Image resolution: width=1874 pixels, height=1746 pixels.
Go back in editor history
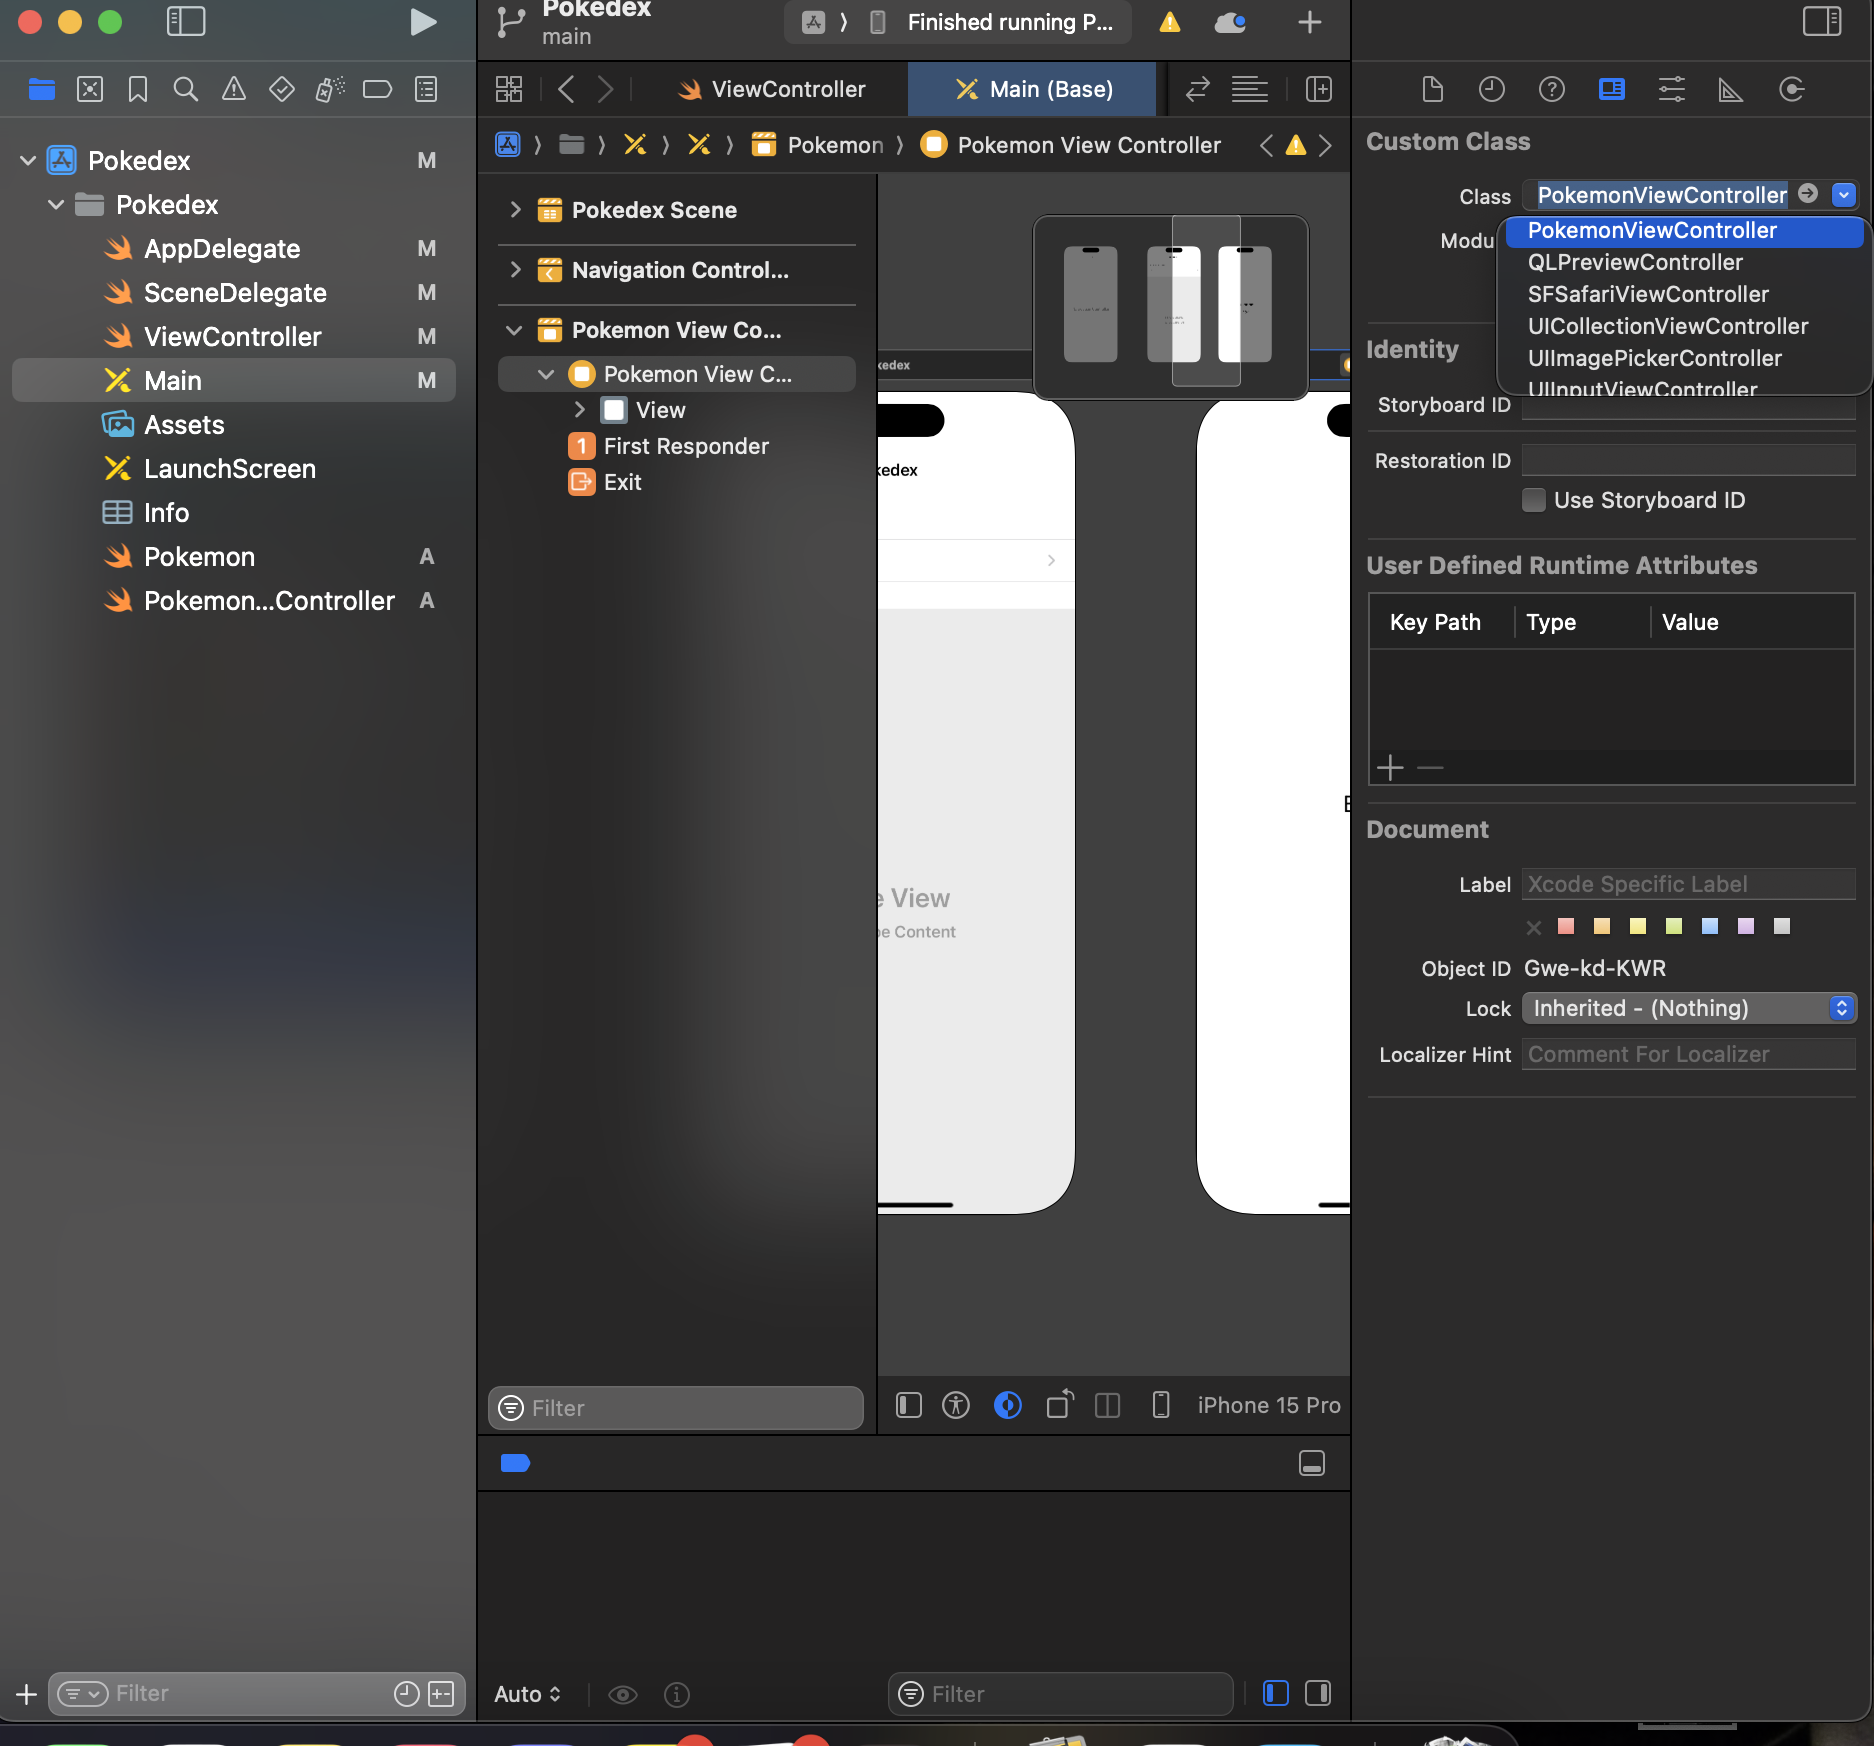pyautogui.click(x=566, y=89)
